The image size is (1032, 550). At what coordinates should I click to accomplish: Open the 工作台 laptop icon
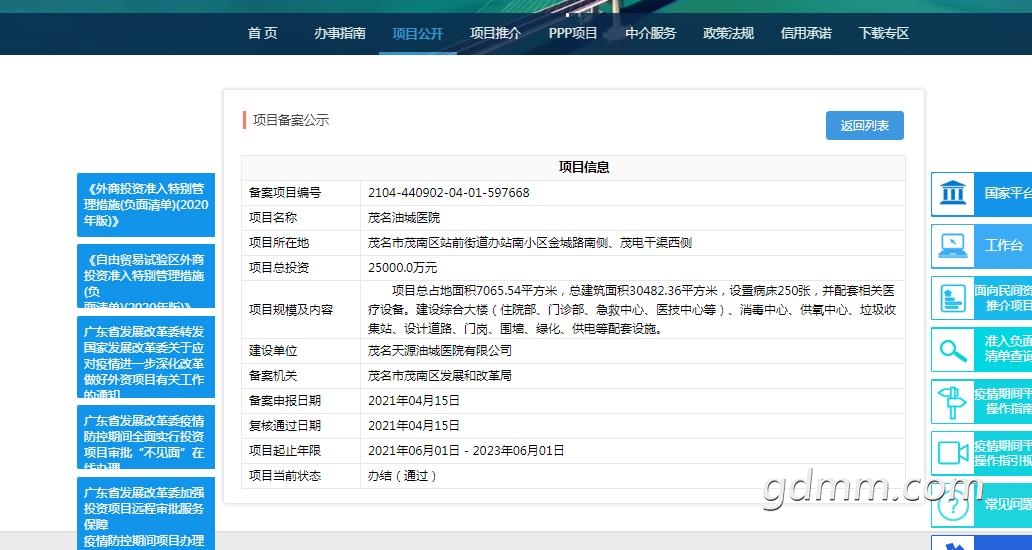953,245
